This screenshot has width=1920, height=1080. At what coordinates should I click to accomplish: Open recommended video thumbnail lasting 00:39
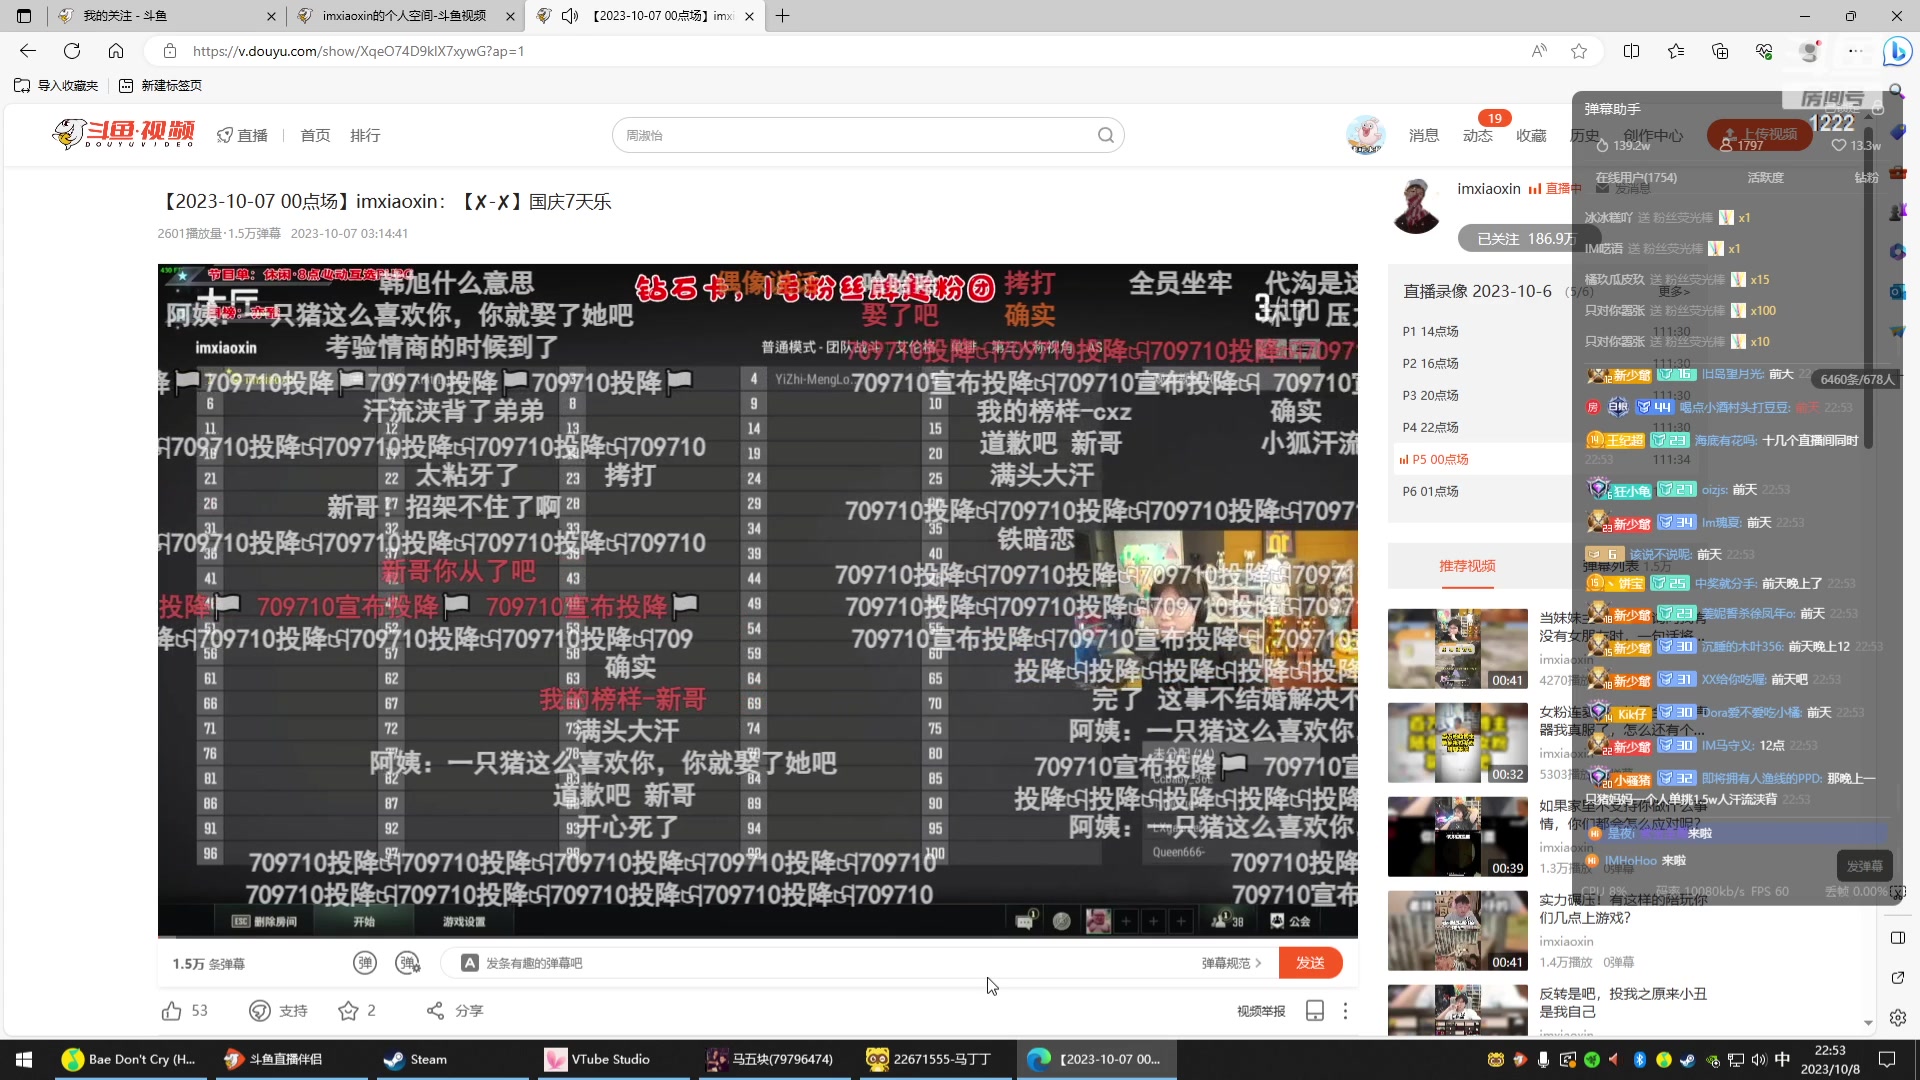pyautogui.click(x=1457, y=837)
